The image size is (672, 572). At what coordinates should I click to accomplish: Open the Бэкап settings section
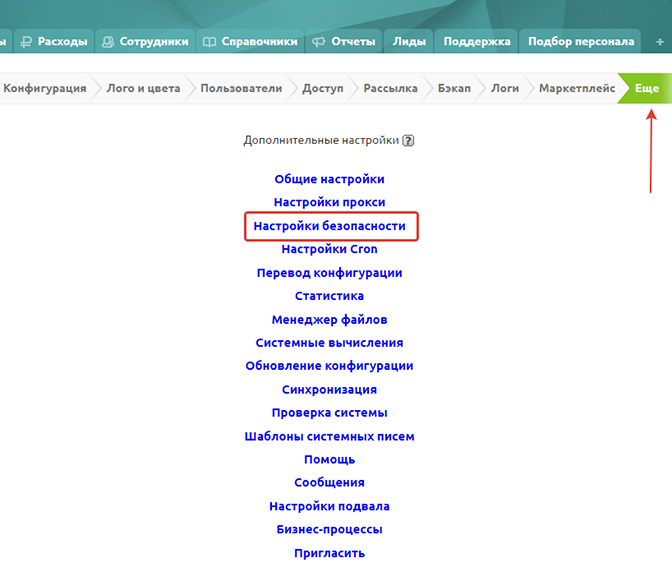coord(454,88)
